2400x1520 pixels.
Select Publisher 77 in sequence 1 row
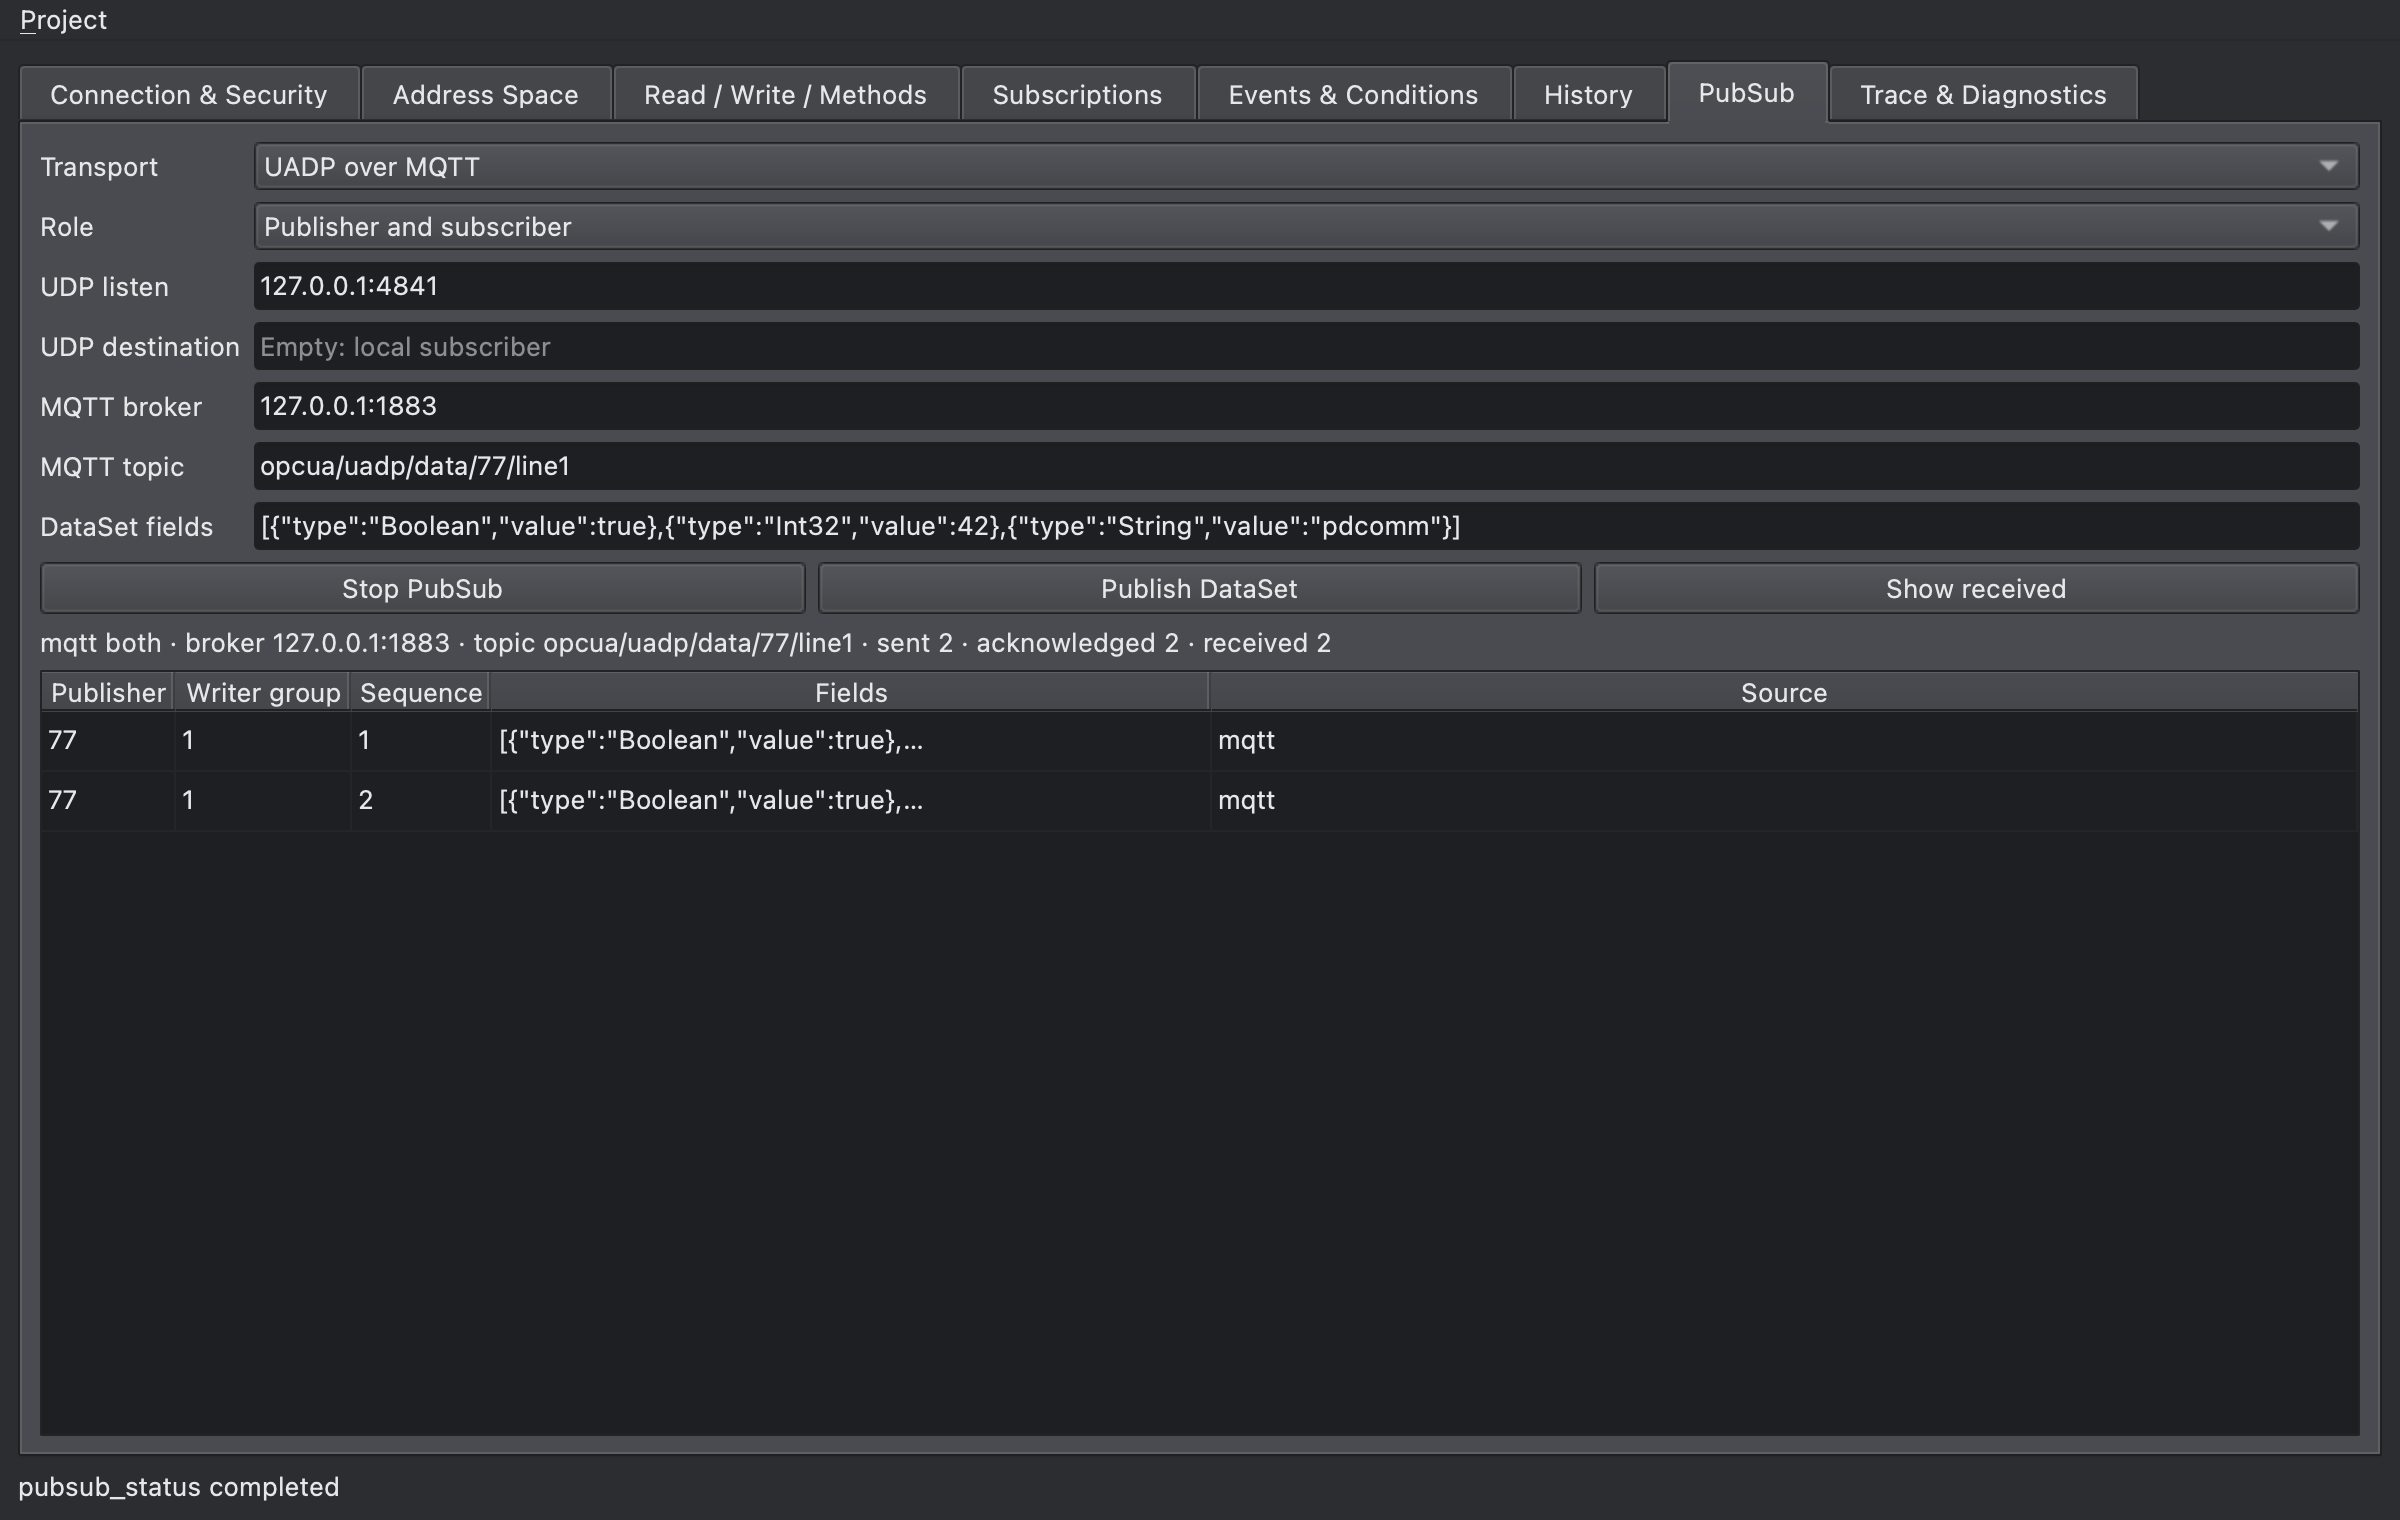tap(108, 741)
